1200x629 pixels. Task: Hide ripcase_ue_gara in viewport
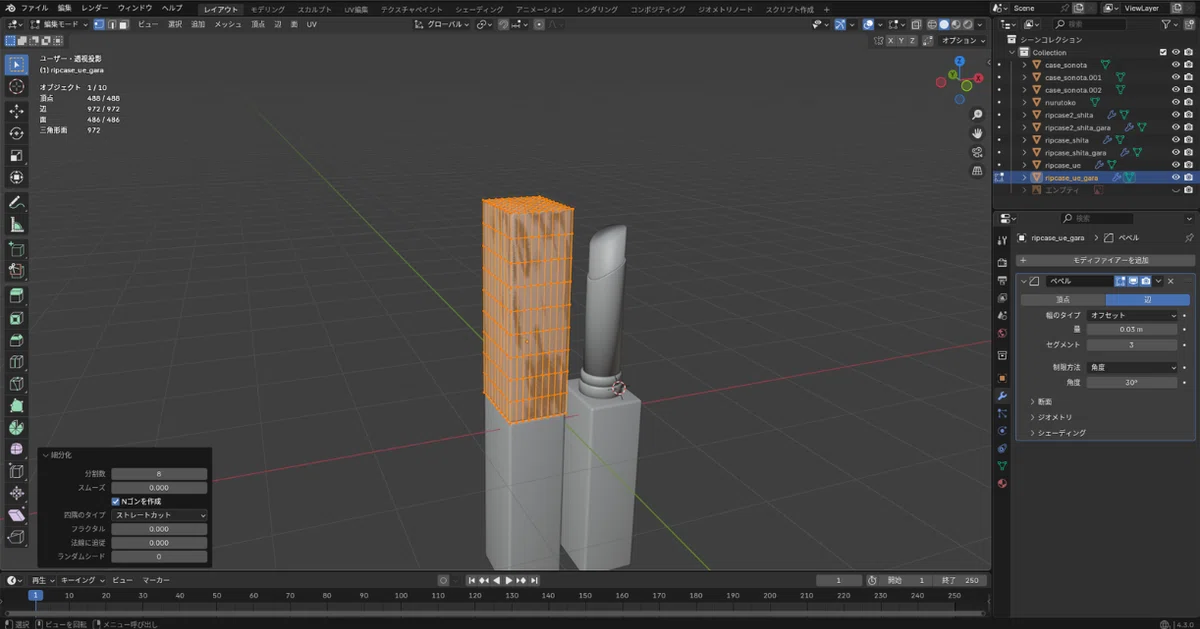(x=1176, y=177)
